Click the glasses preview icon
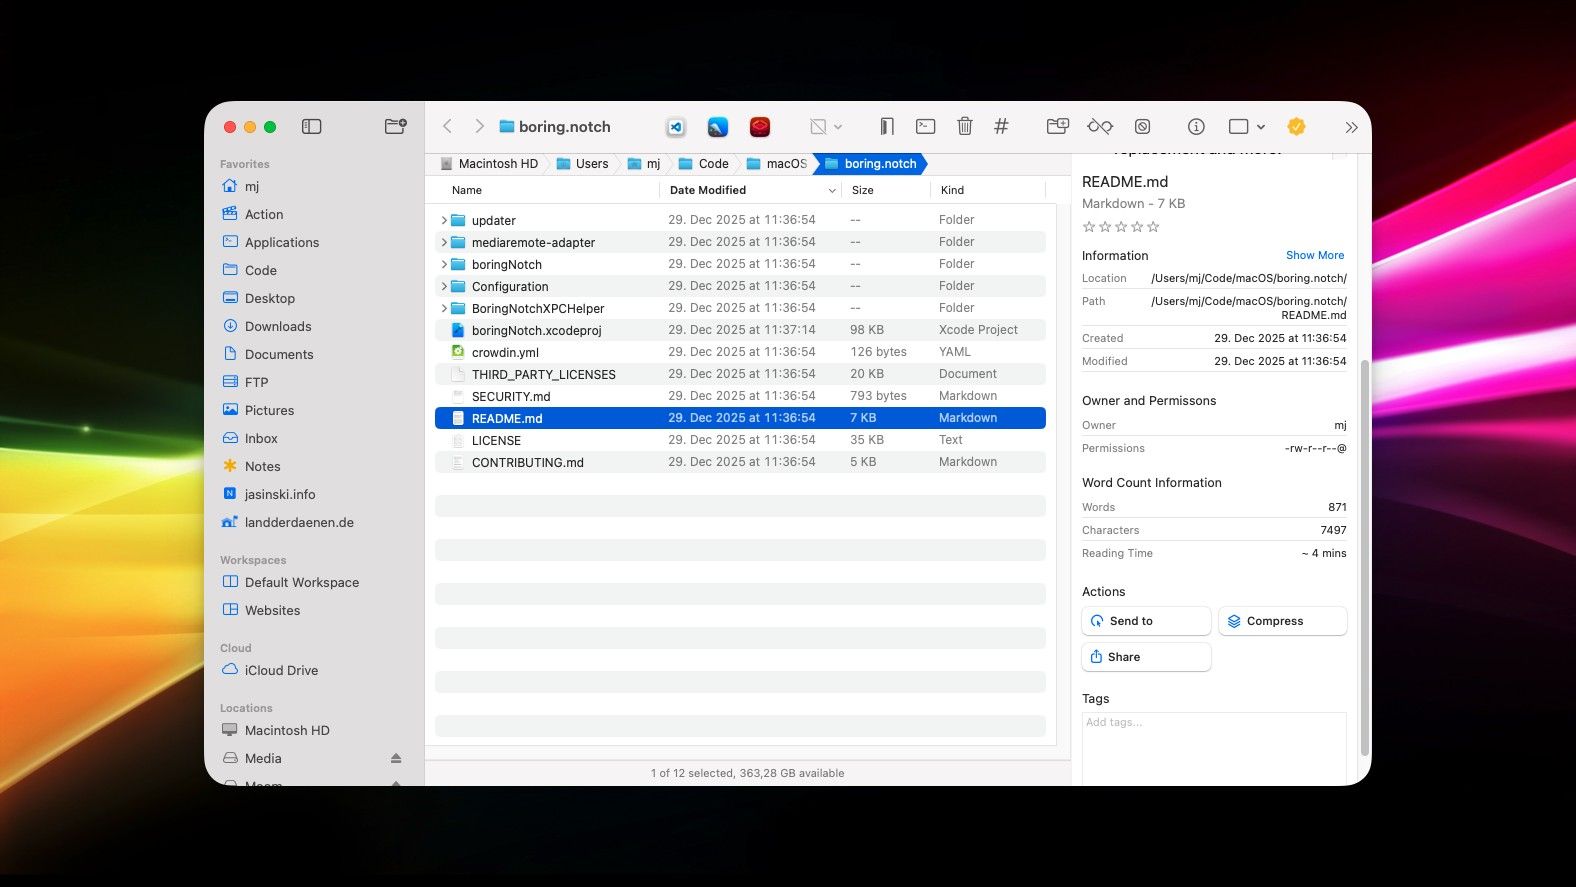1576x887 pixels. pyautogui.click(x=1100, y=126)
